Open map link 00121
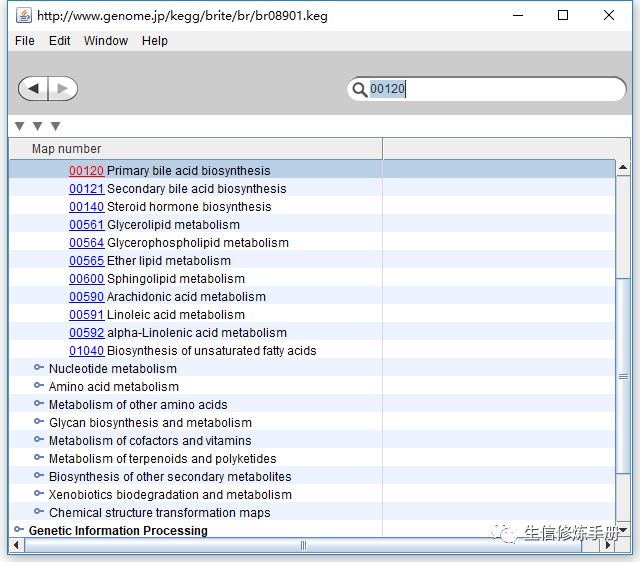 click(87, 189)
